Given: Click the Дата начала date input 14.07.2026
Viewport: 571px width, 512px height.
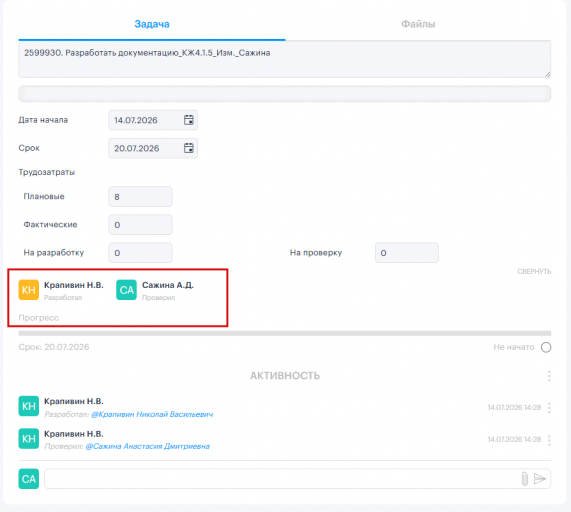Looking at the screenshot, I should point(153,120).
